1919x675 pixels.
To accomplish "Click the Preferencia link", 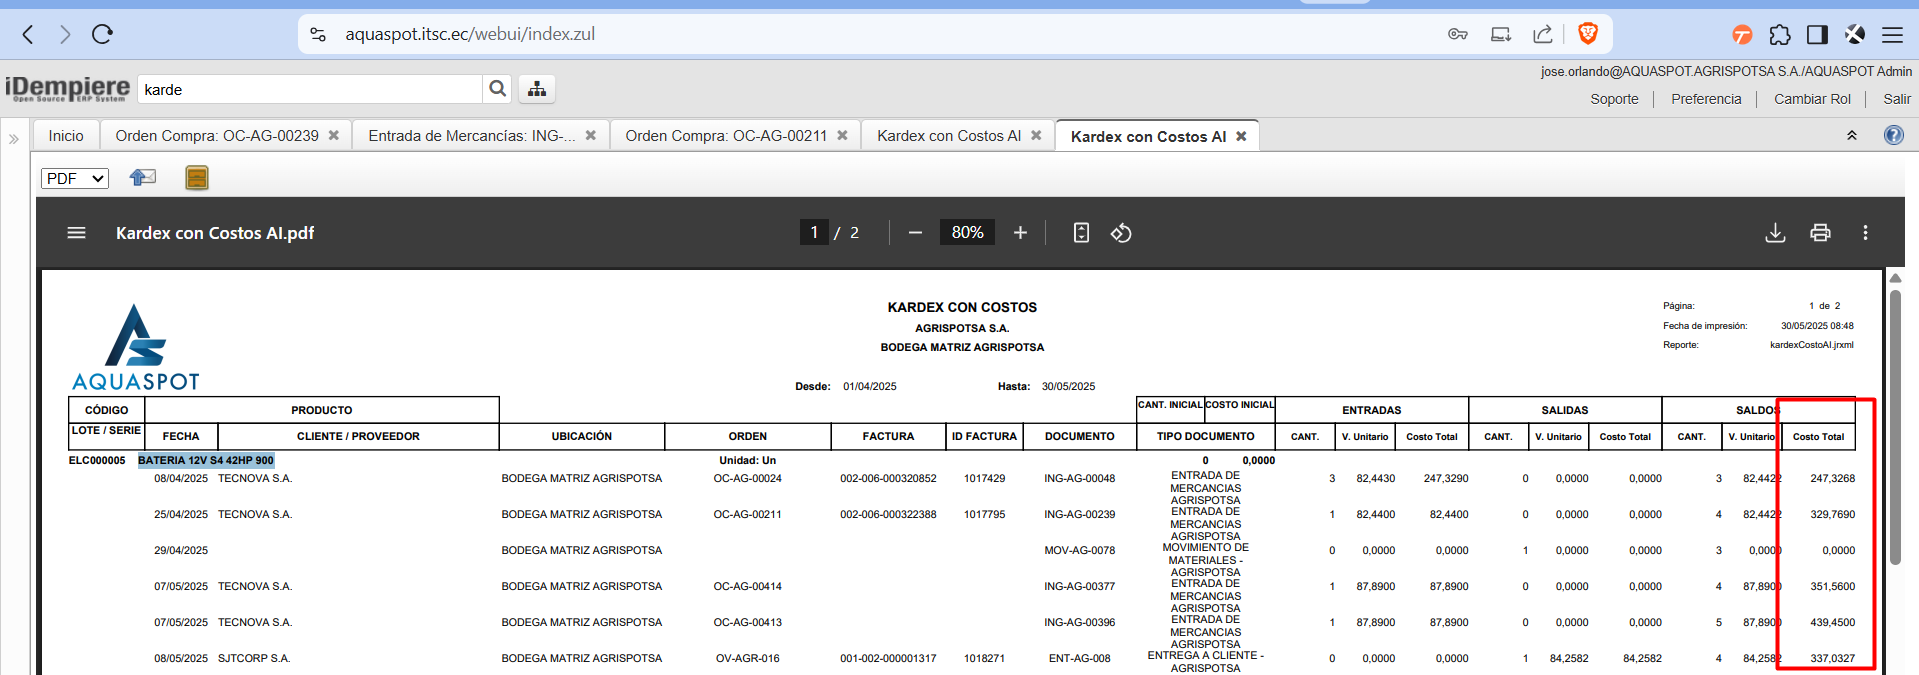I will 1706,99.
